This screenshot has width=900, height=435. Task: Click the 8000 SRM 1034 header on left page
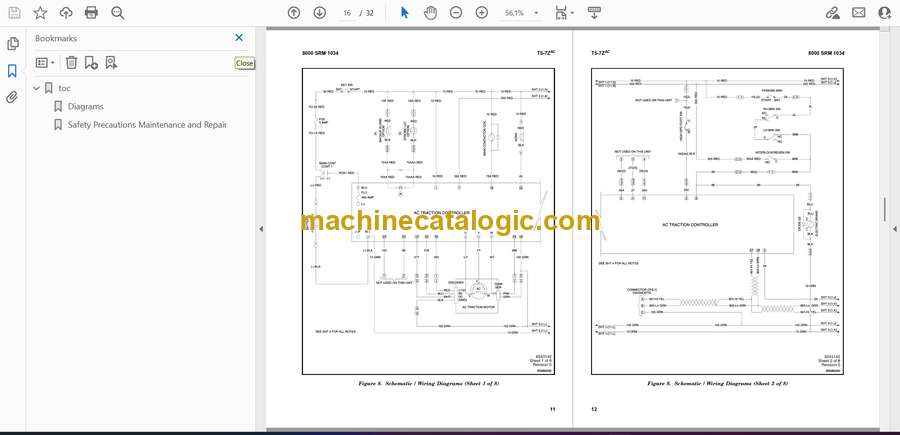tap(320, 53)
